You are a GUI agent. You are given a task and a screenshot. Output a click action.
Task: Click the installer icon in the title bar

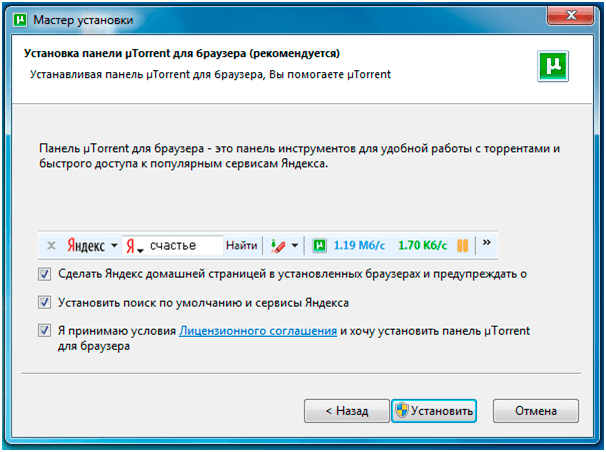[17, 16]
